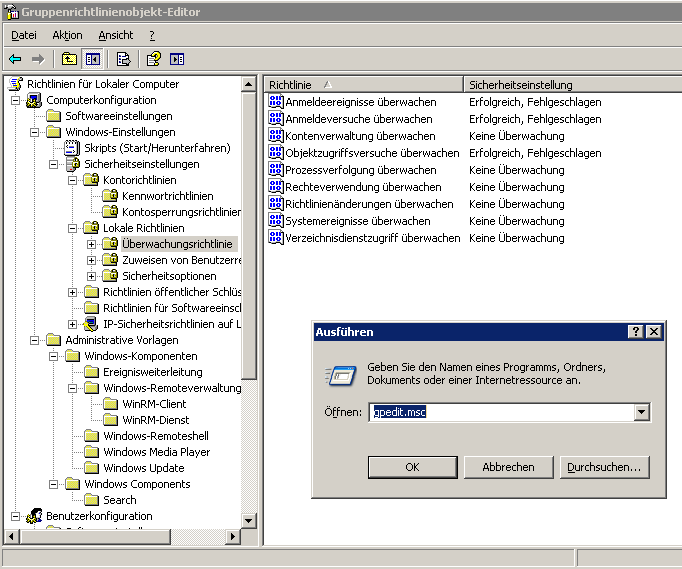Viewport: 682px width, 569px height.
Task: Select the Verzeichnisdienstzugriff überwachen policy icon
Action: coord(276,237)
